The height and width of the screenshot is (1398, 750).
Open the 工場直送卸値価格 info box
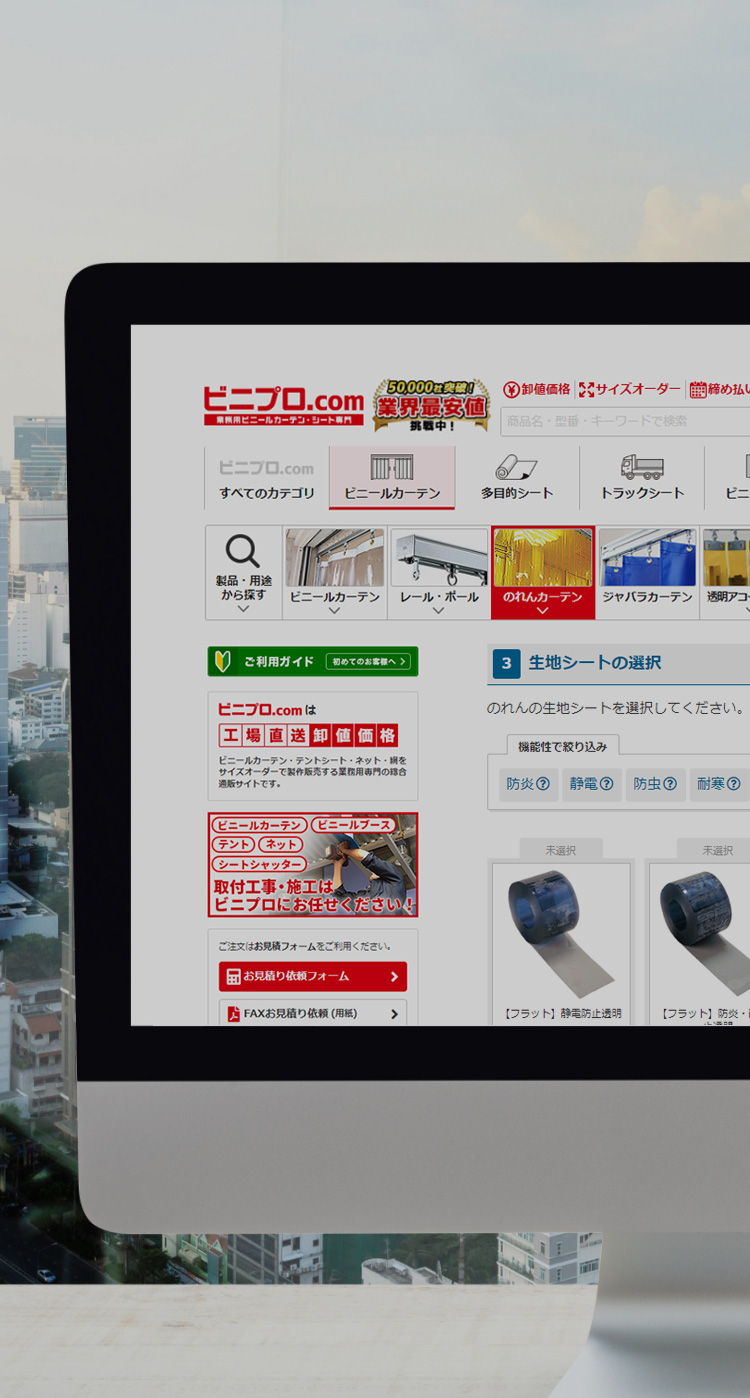point(313,746)
